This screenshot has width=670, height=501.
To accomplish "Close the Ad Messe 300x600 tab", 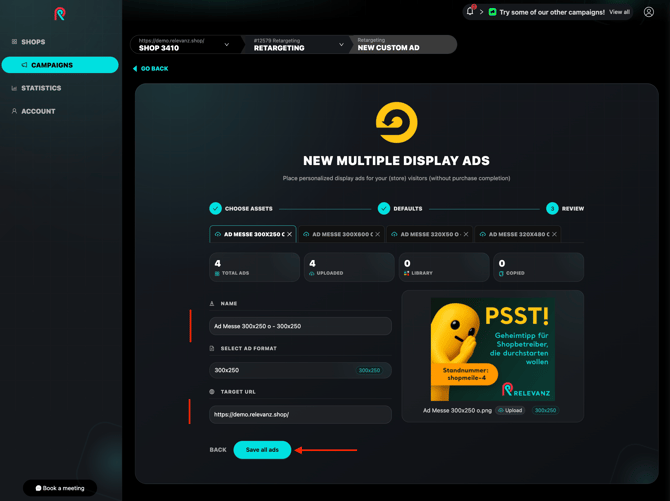I will 378,234.
